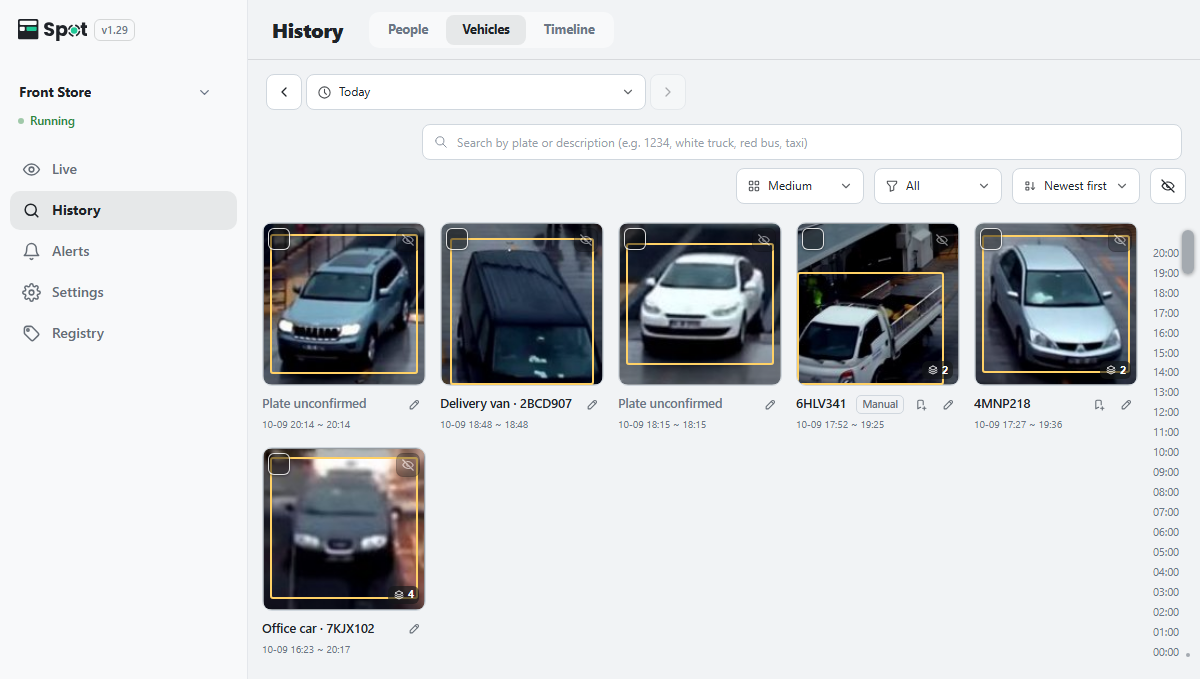Image resolution: width=1200 pixels, height=679 pixels.
Task: Click the vertical scrollbar thumb on right
Action: pos(1188,251)
